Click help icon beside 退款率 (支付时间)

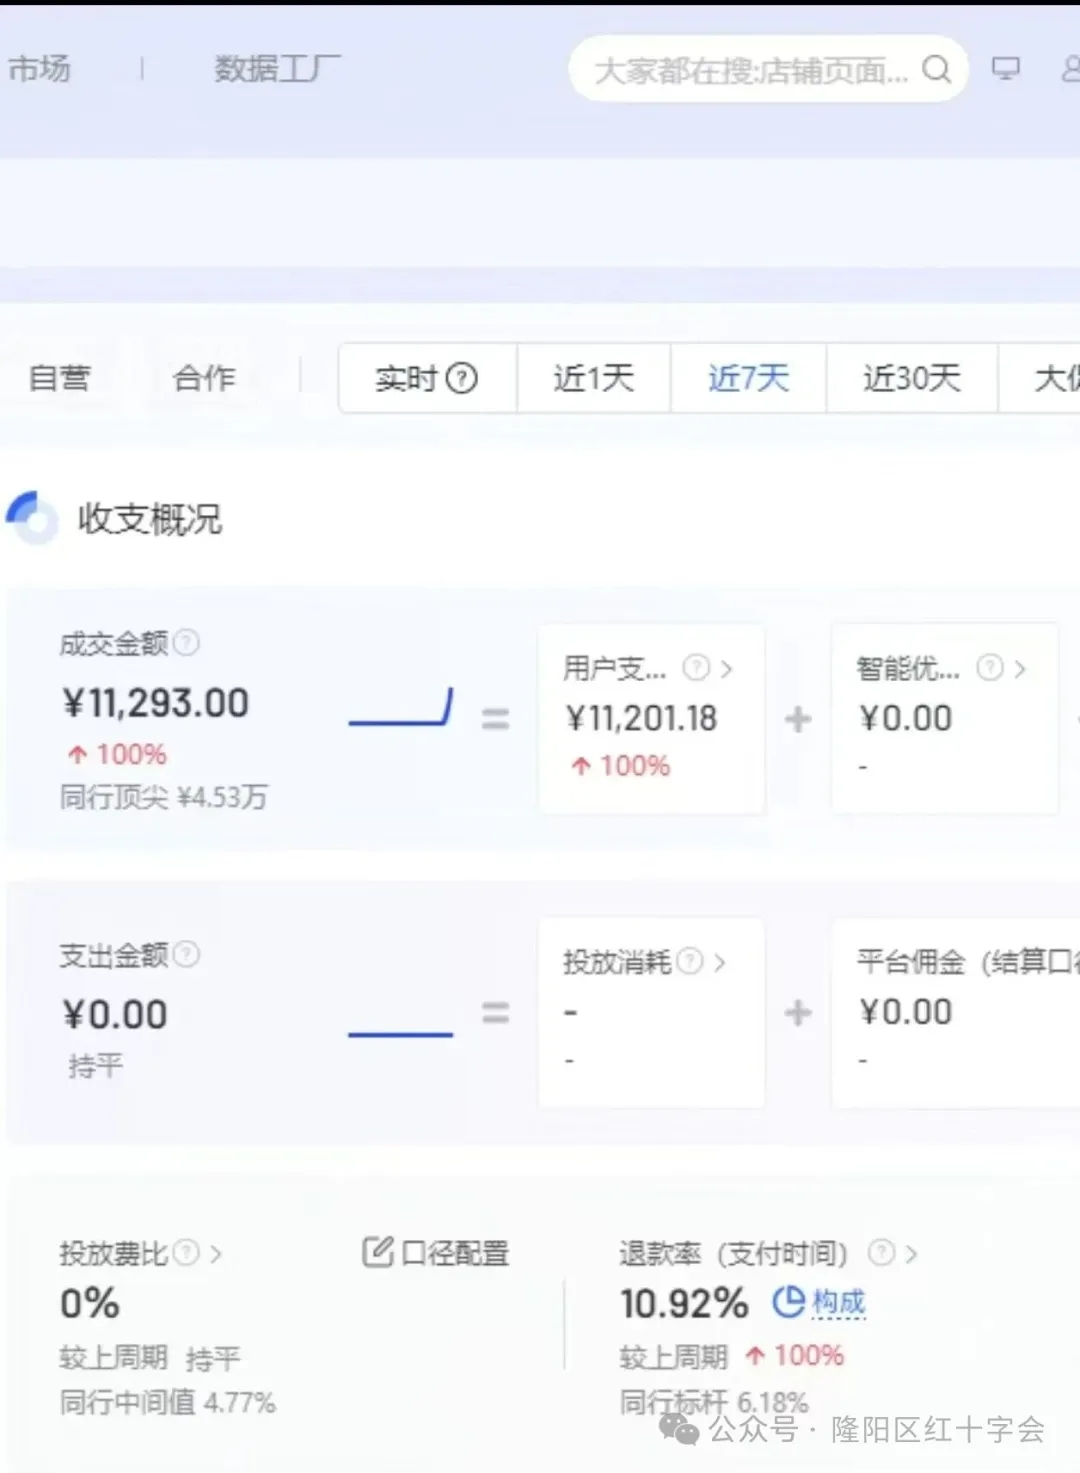point(881,1252)
